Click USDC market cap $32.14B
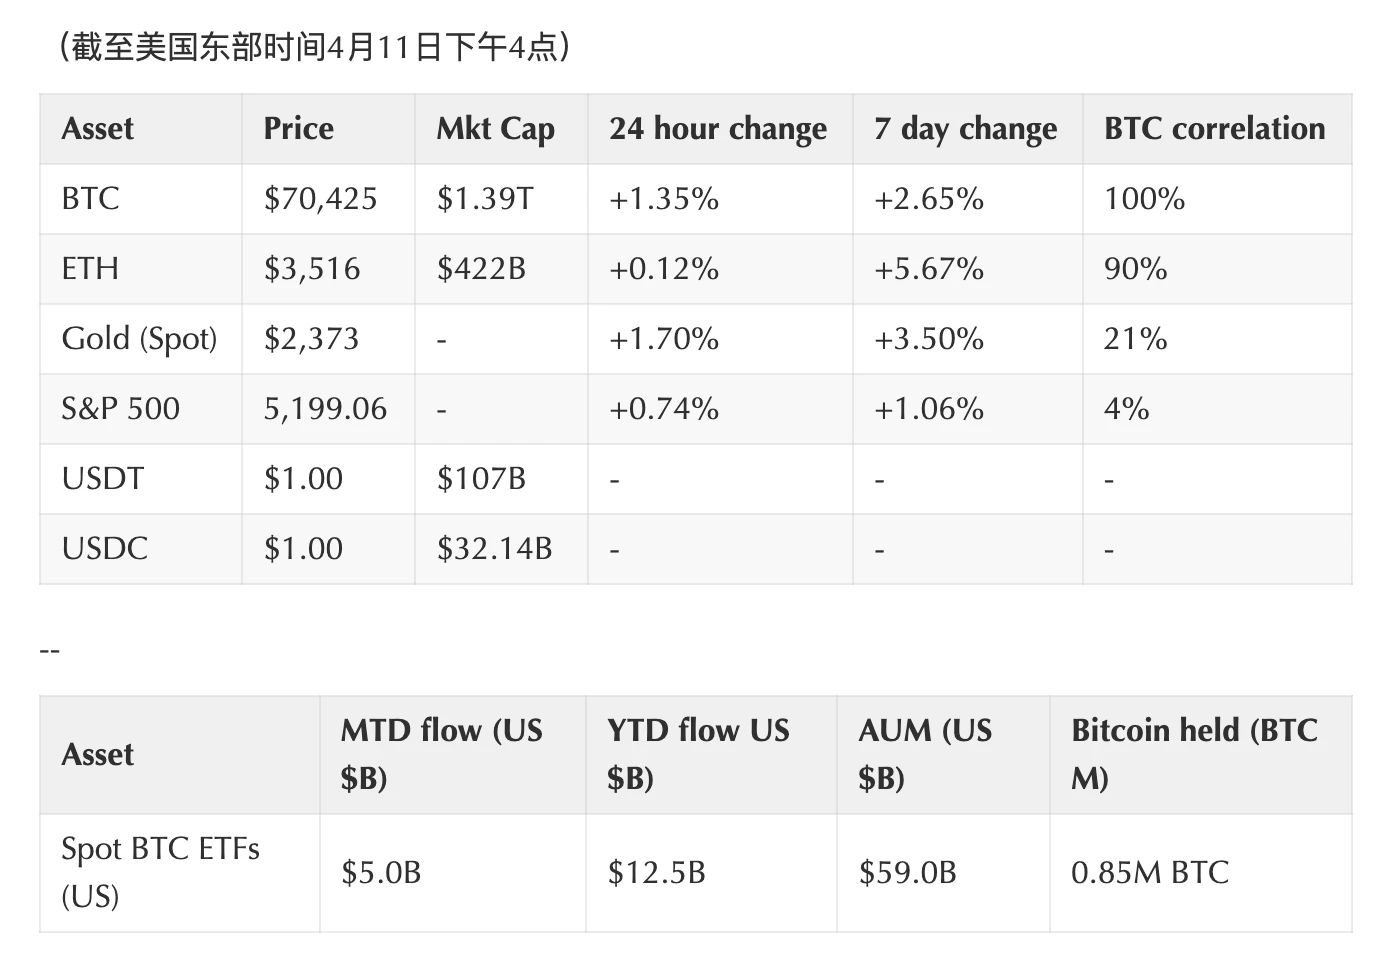 tap(494, 549)
